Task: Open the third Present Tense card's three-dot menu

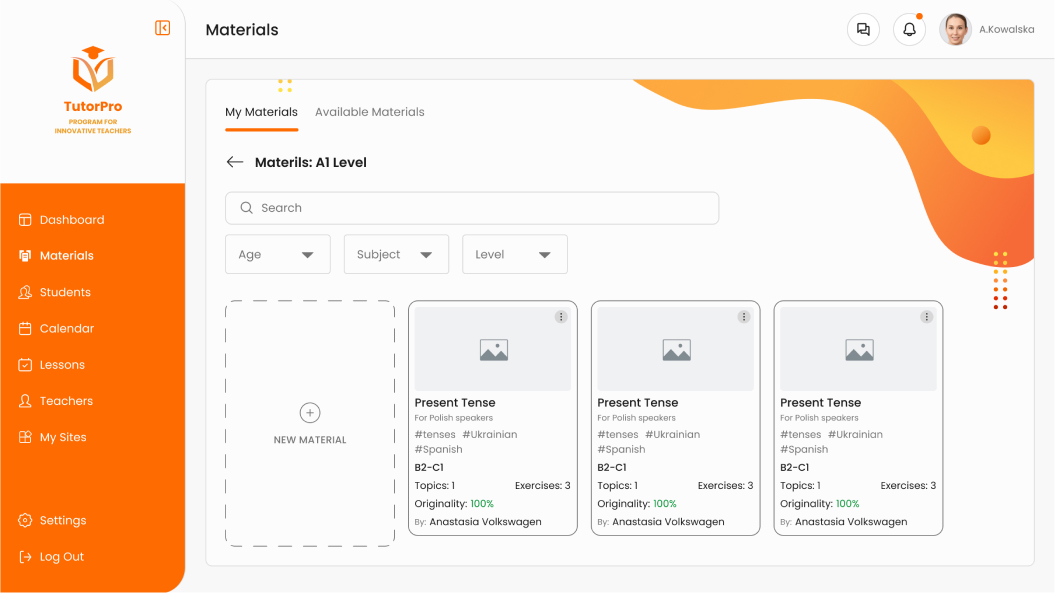Action: 926,317
